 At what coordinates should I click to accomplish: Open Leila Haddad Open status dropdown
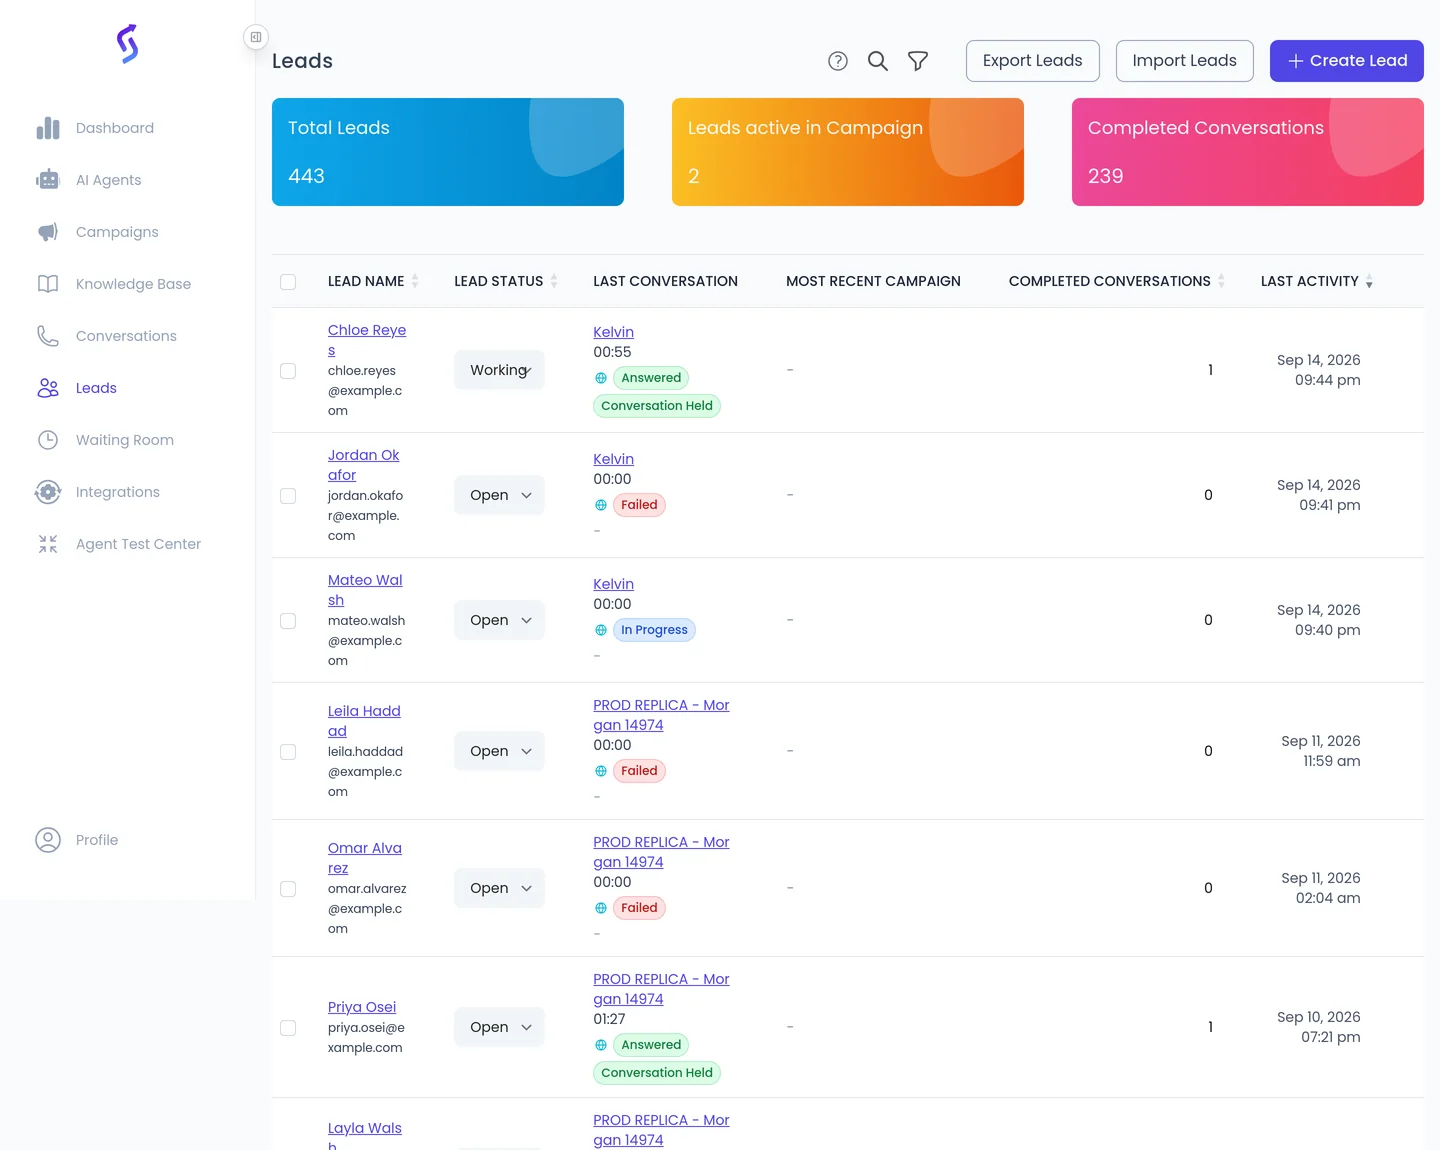499,751
